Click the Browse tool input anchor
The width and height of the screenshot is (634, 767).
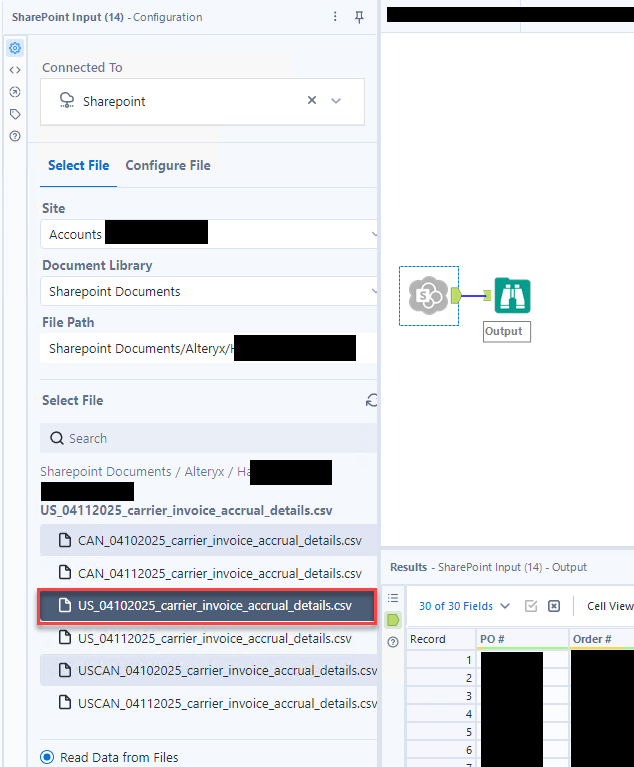487,295
